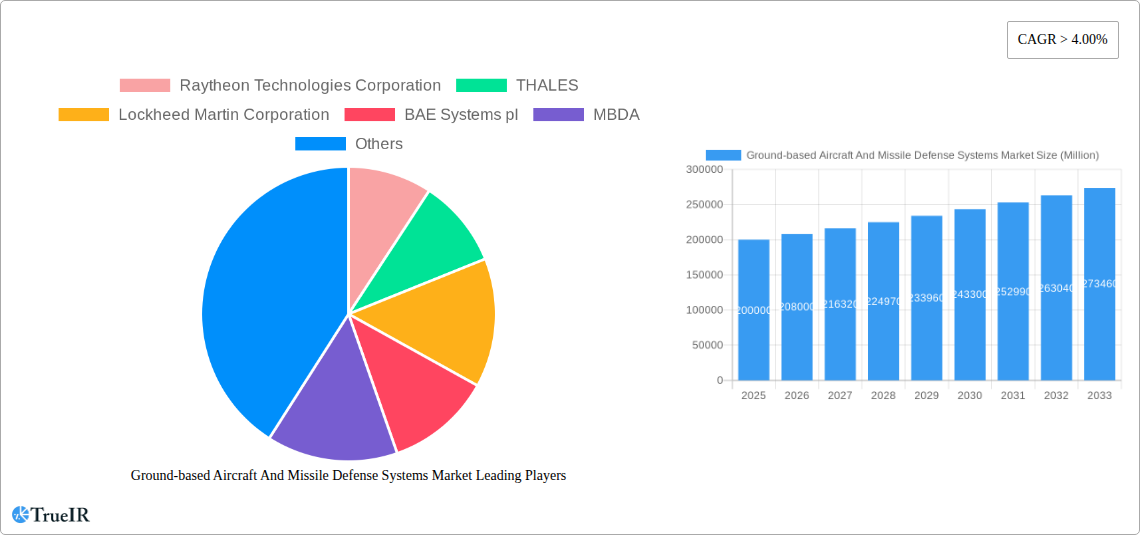Click the CAGR > 4.00% badge
The image size is (1140, 535).
pyautogui.click(x=1062, y=40)
